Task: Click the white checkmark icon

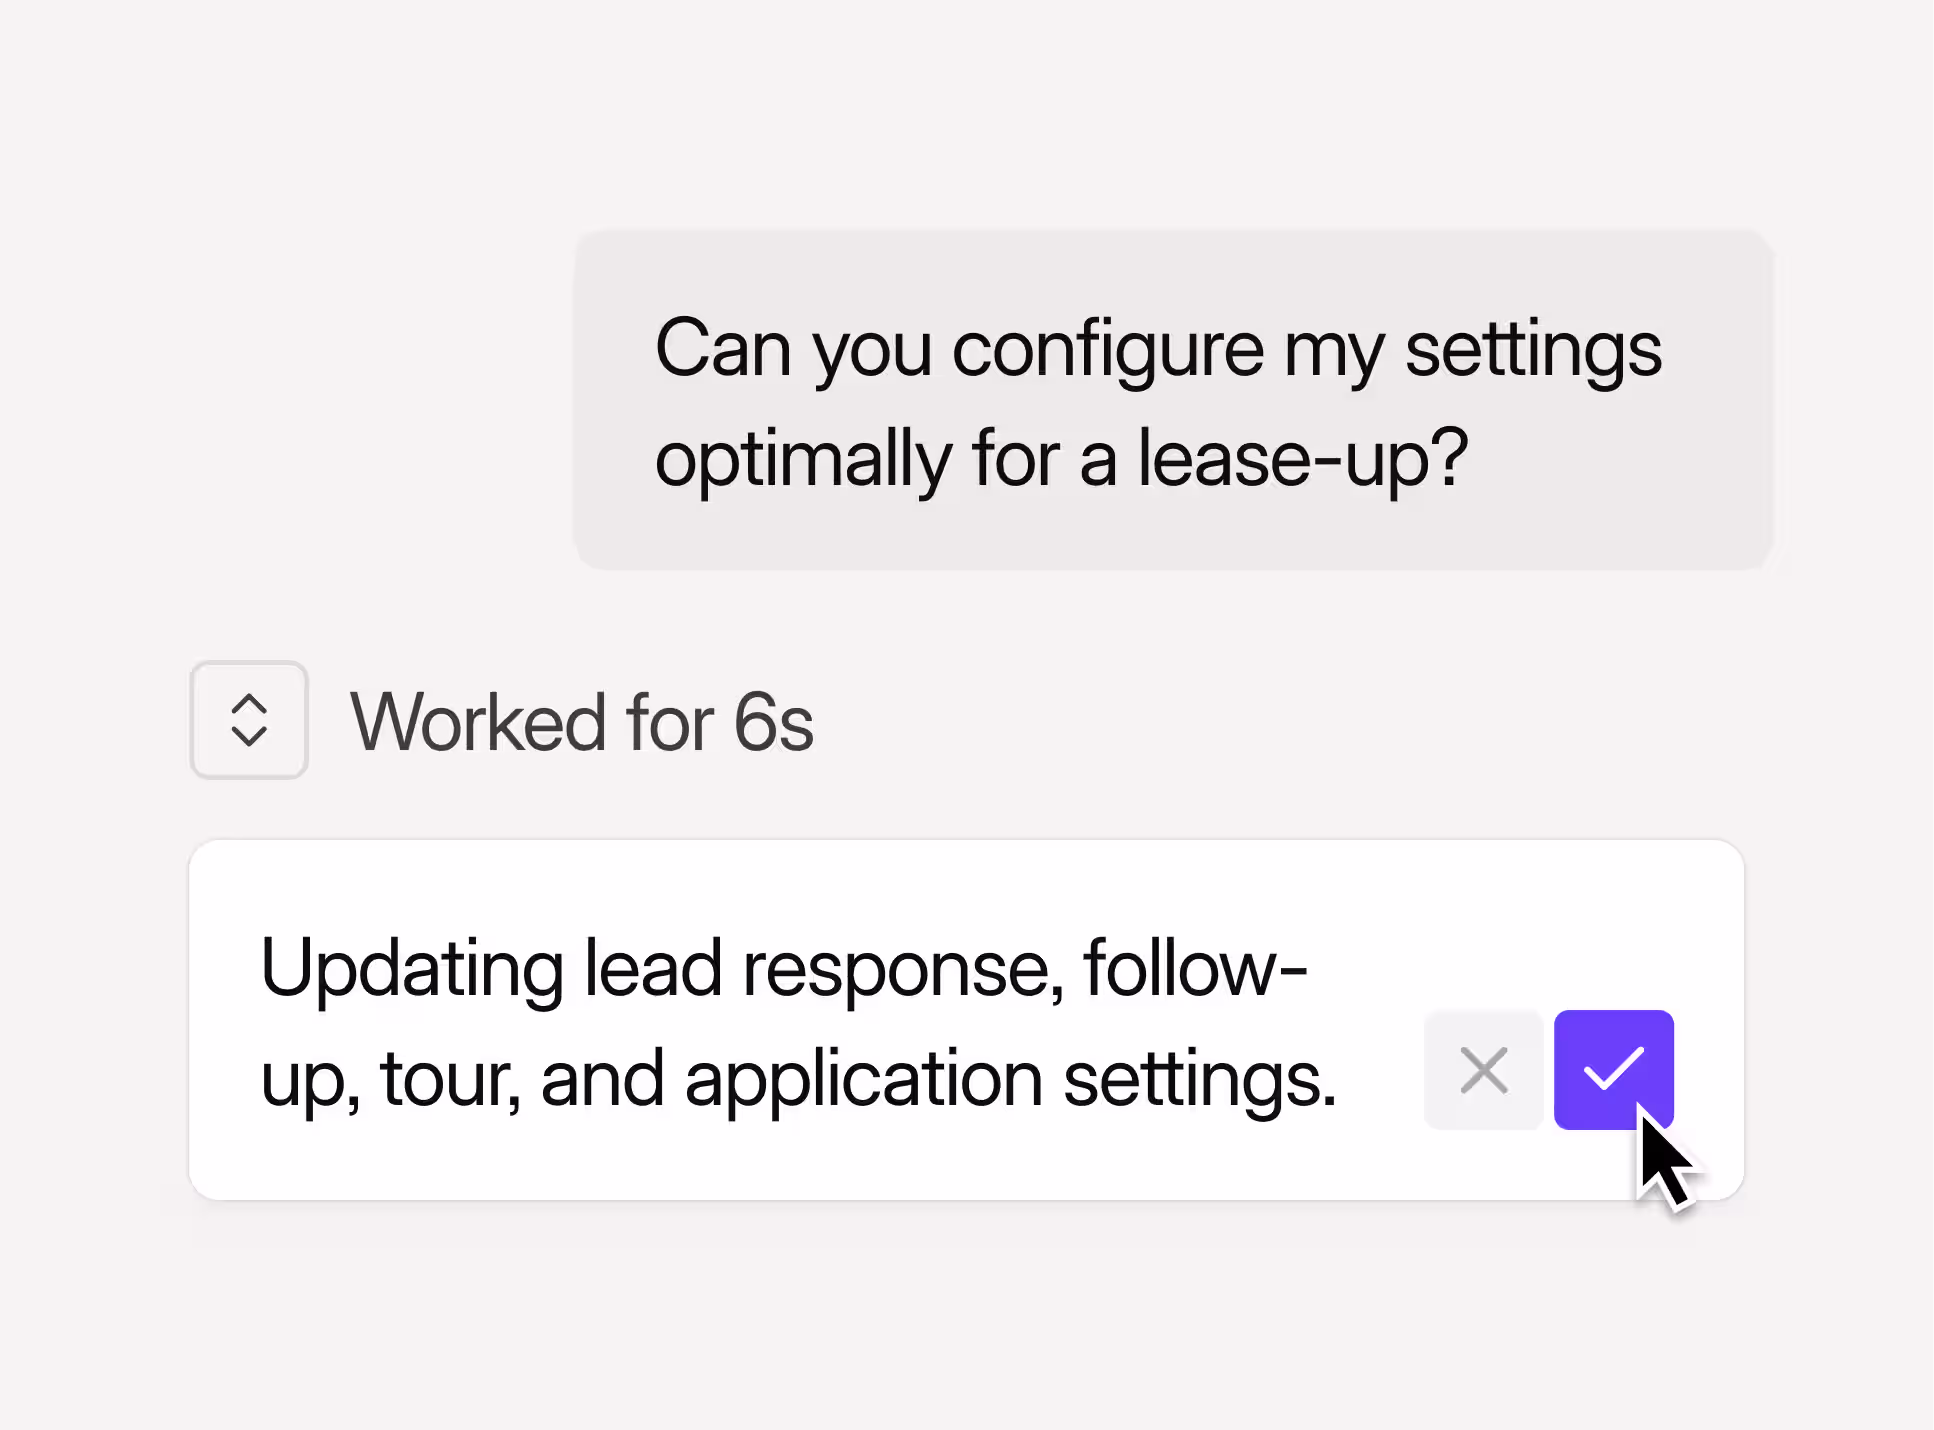Action: (x=1613, y=1068)
